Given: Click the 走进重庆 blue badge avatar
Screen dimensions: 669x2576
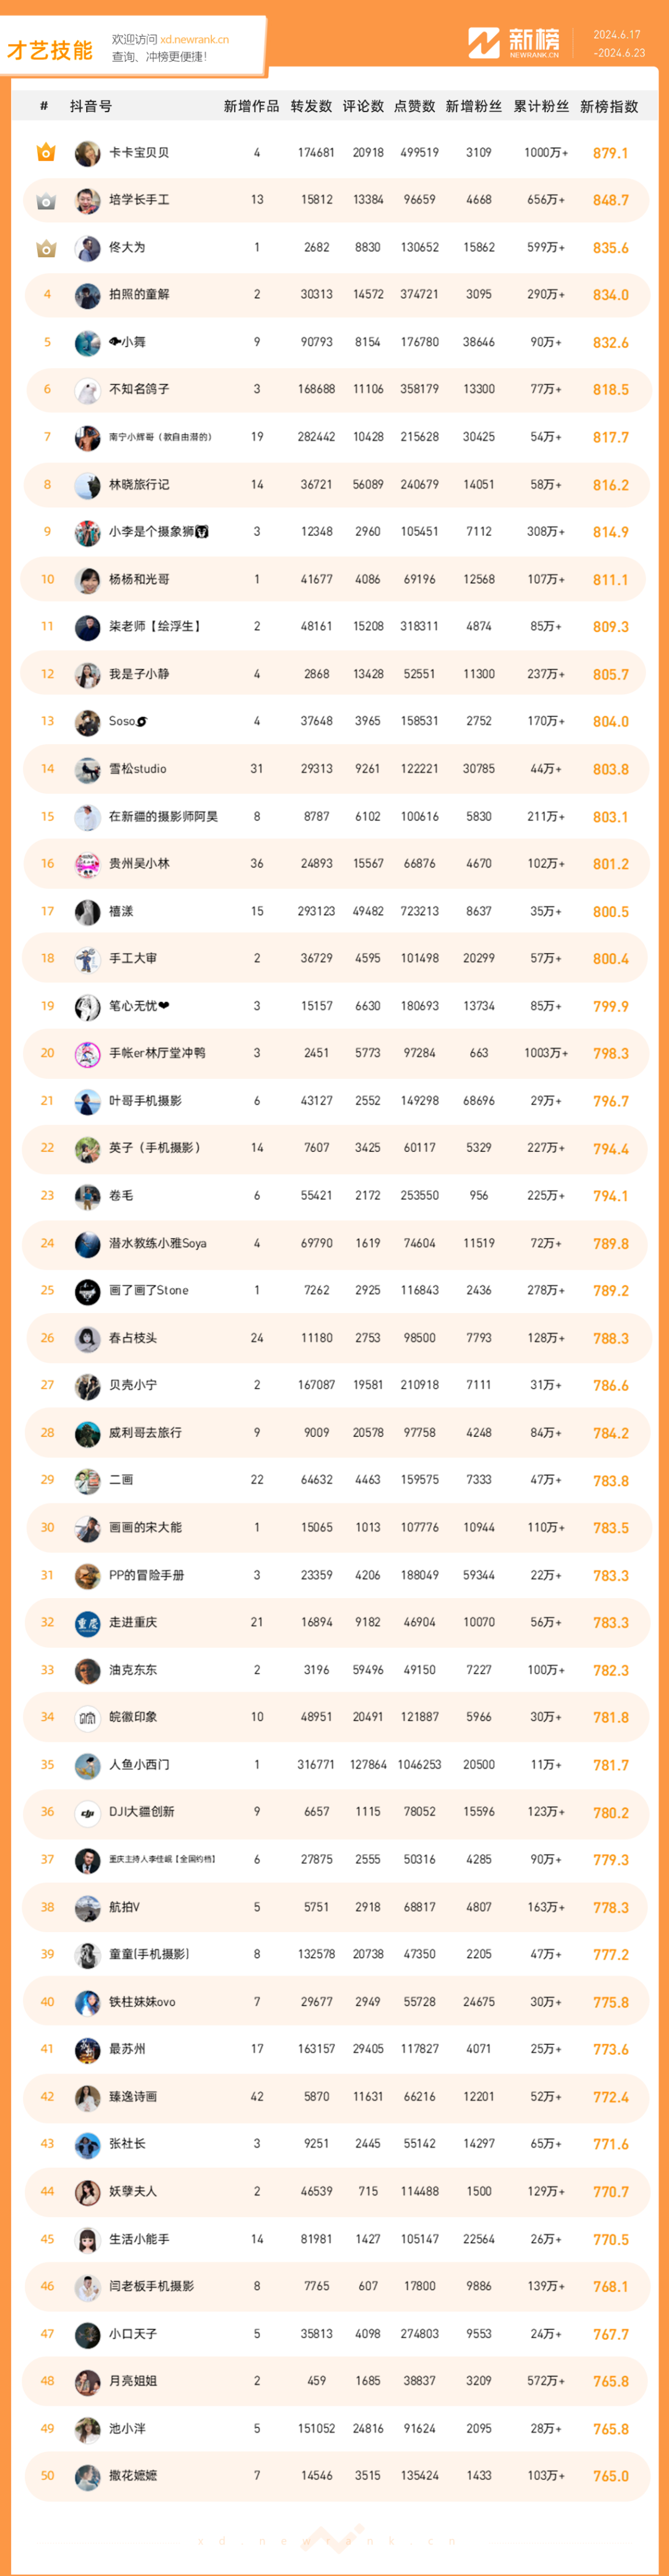Looking at the screenshot, I should 88,1623.
